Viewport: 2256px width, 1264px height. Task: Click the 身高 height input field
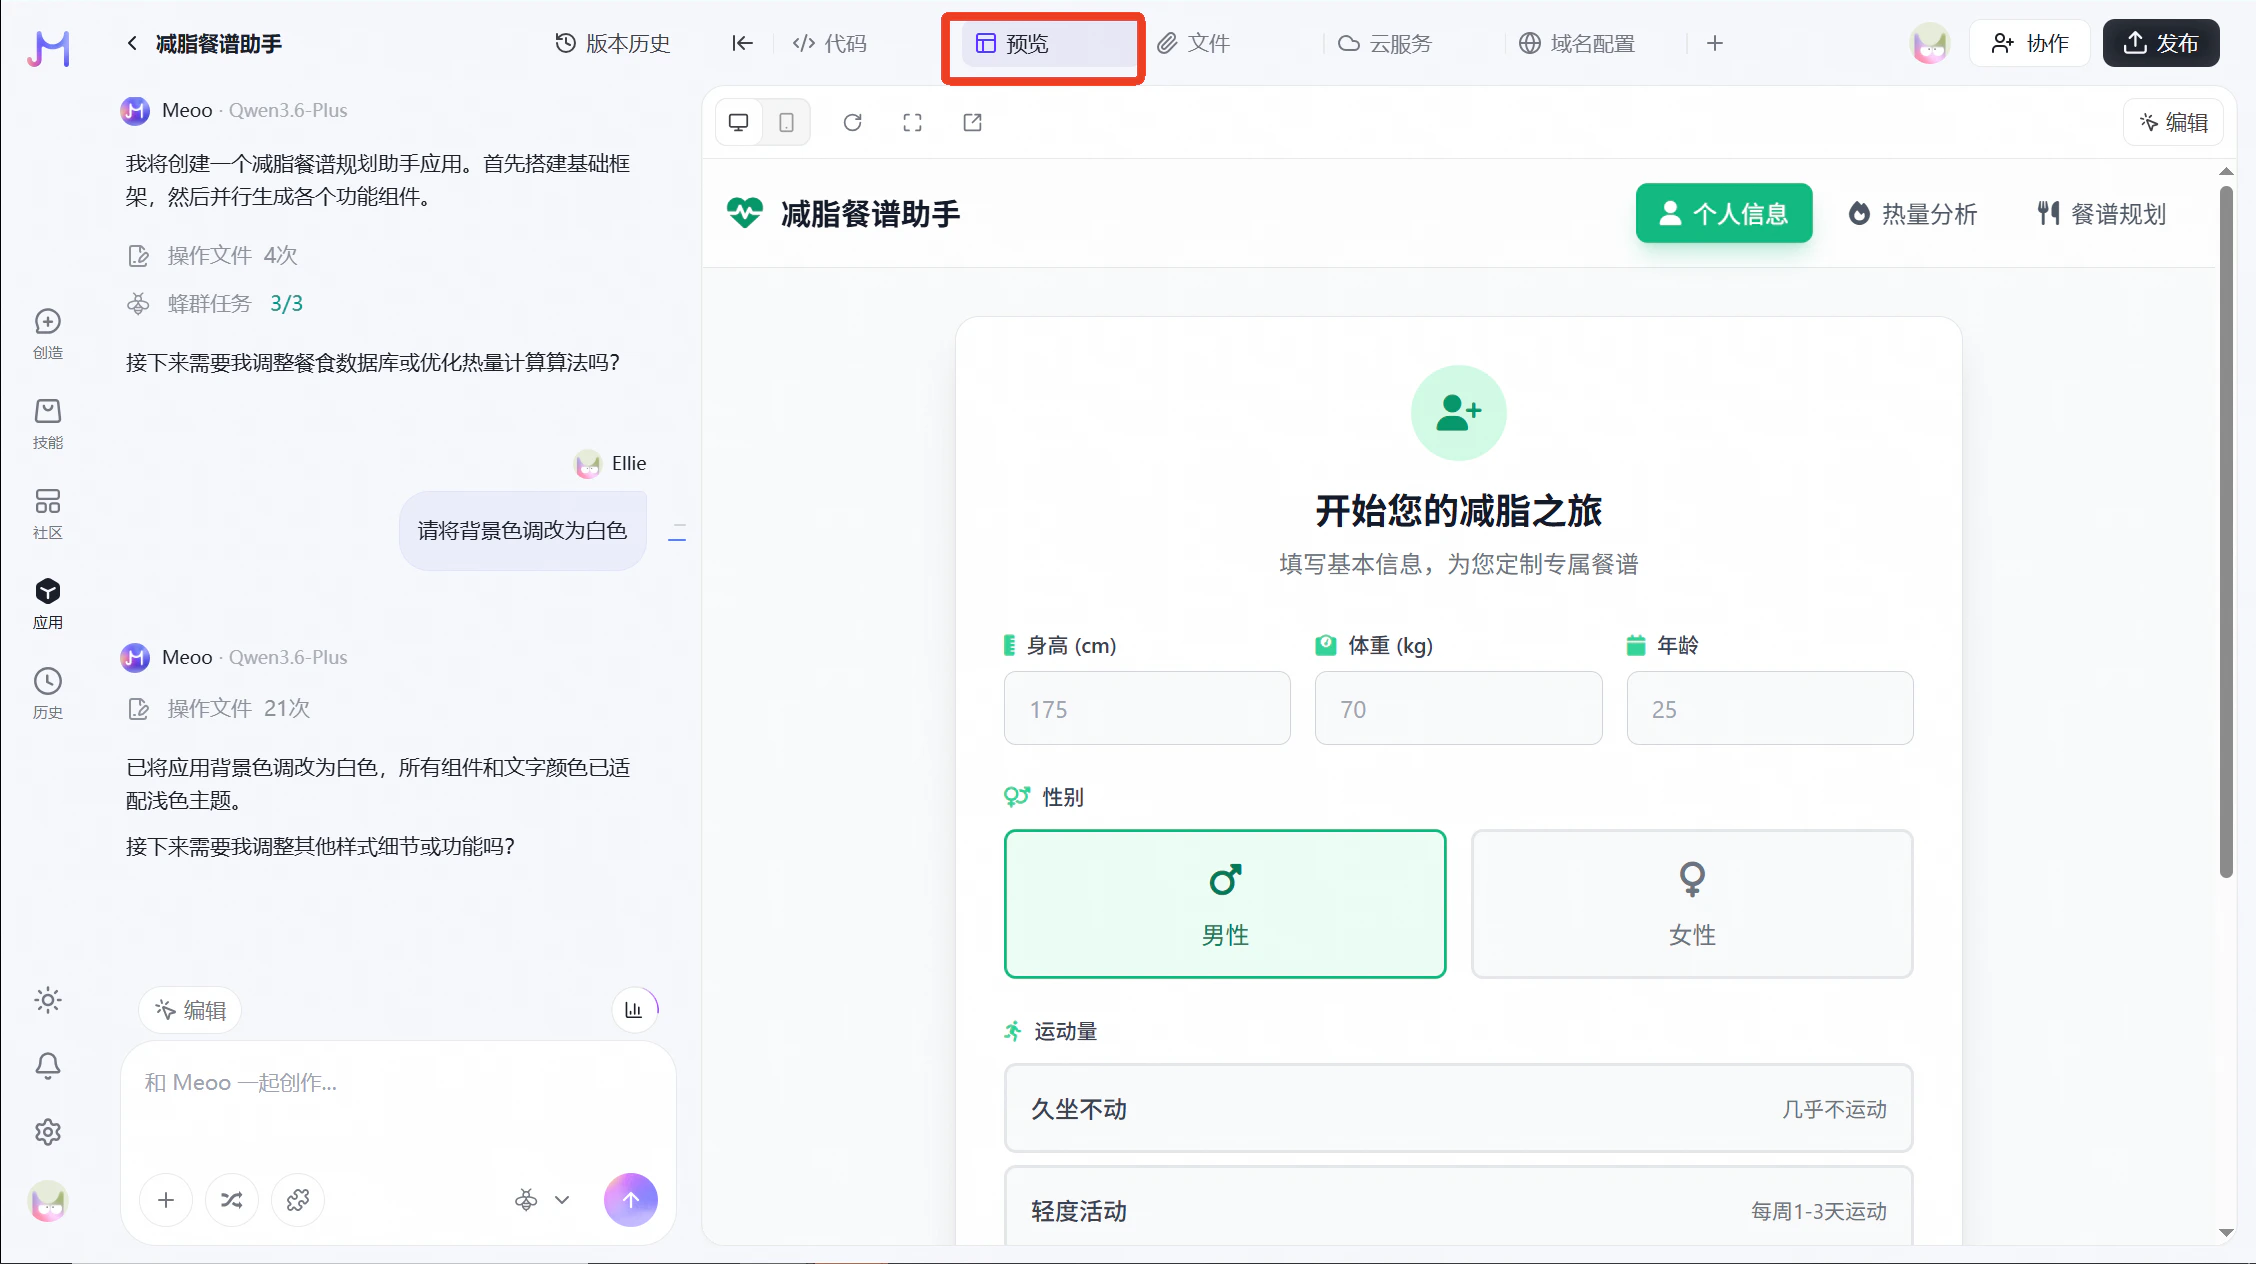[1146, 708]
